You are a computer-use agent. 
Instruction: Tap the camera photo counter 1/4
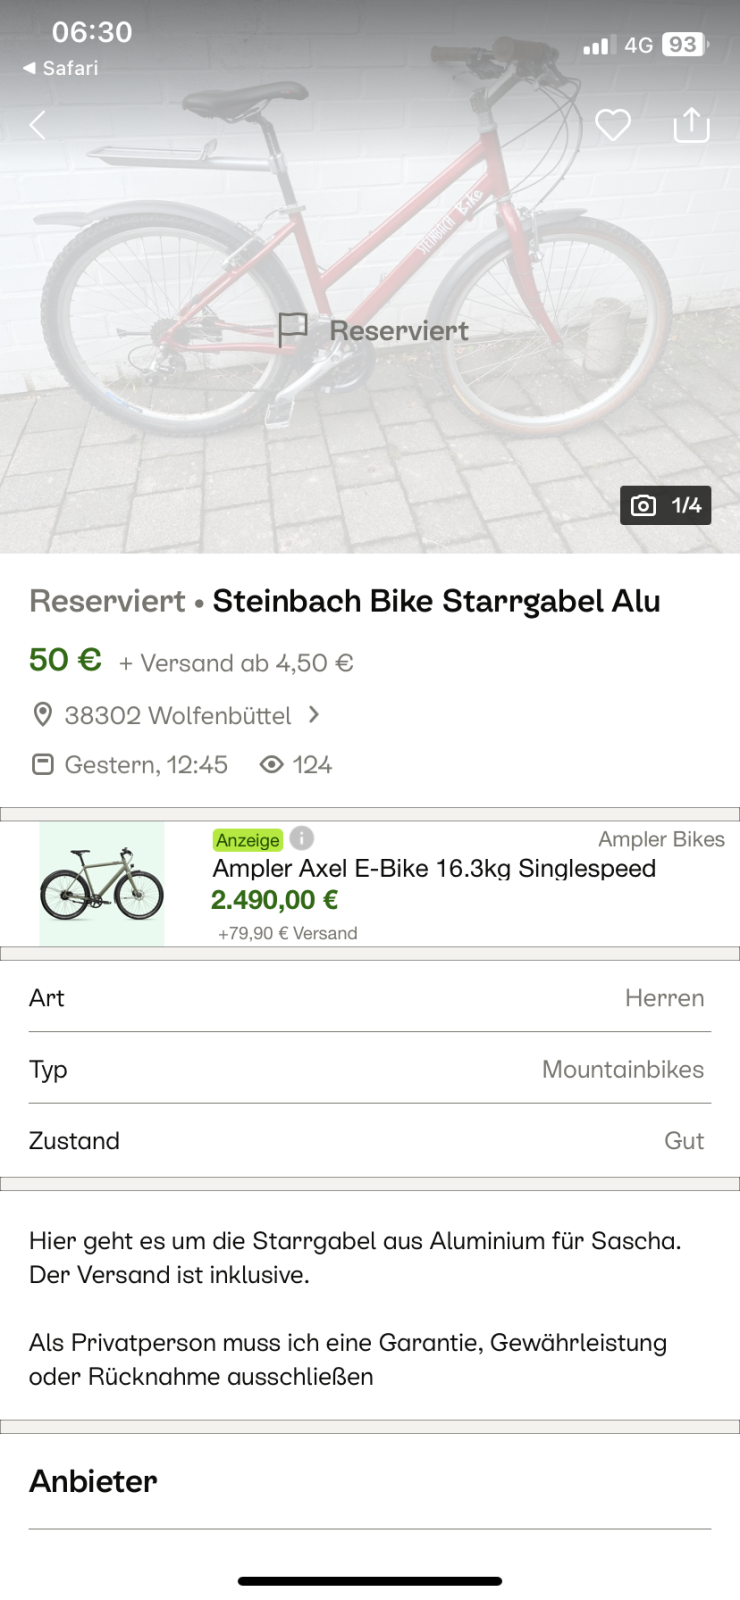coord(666,506)
